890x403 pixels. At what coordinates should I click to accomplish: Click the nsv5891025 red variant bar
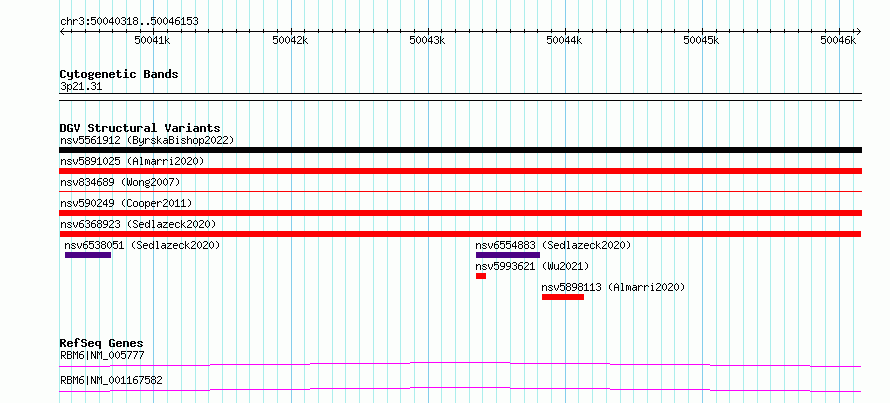[x=460, y=171]
